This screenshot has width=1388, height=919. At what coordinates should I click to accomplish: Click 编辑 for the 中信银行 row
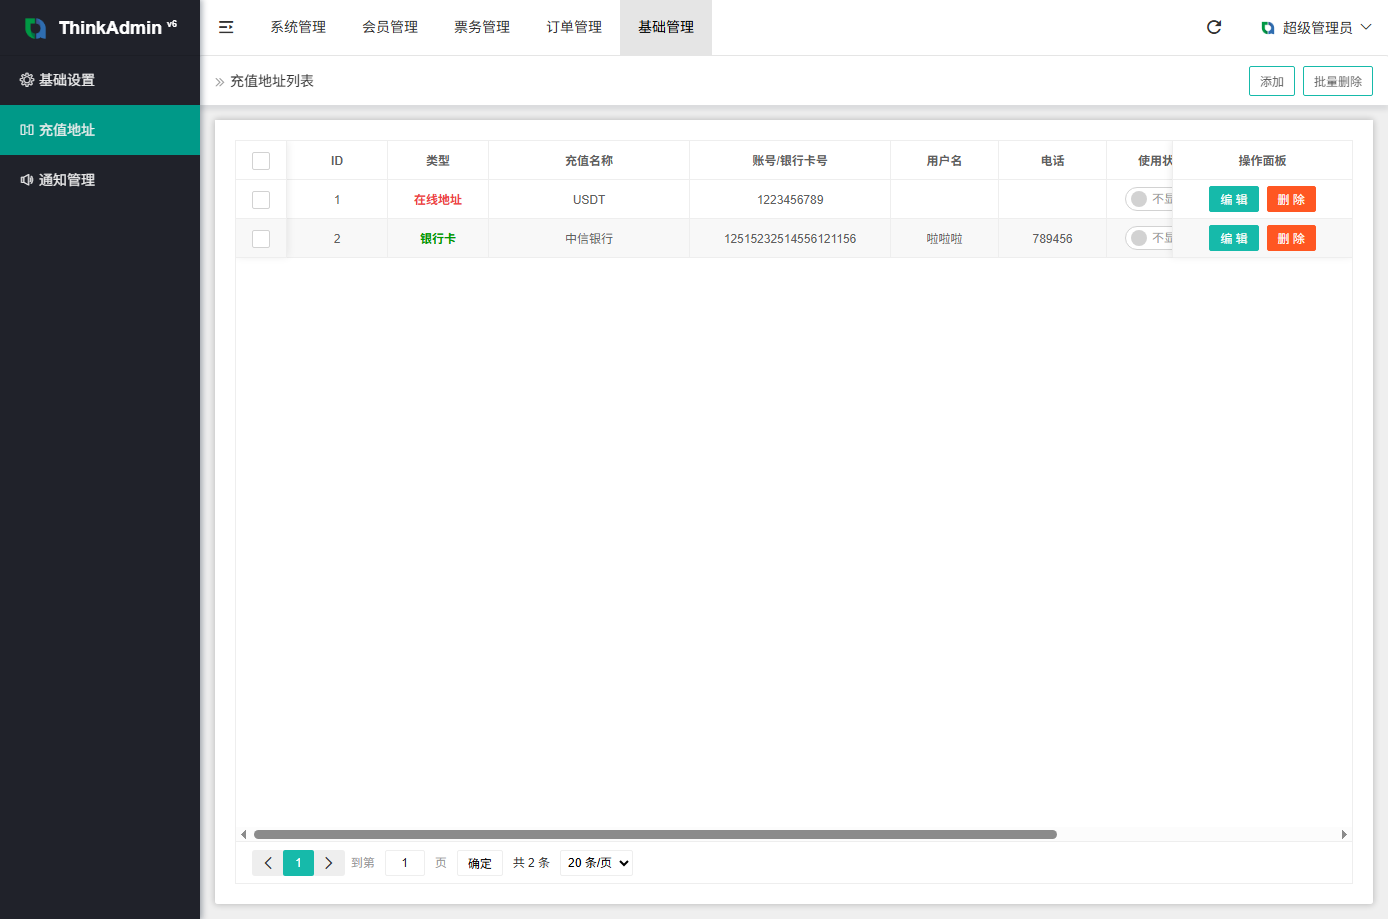(1234, 238)
